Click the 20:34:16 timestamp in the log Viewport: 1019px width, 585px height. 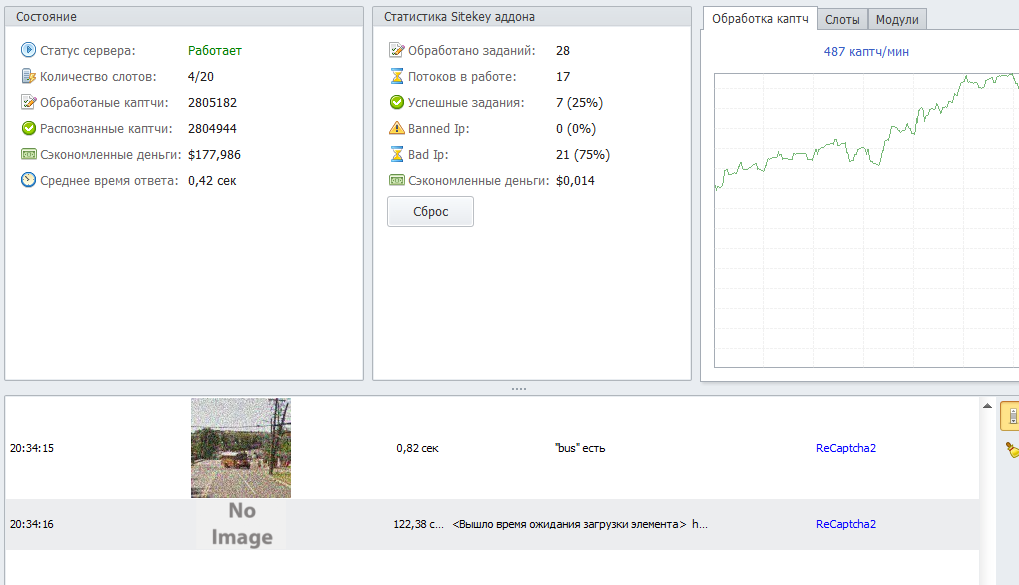pos(32,524)
